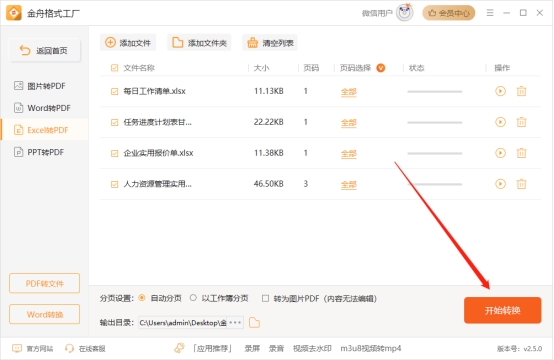Start converting 每日工作清单.xlsx with its play icon
The height and width of the screenshot is (360, 554).
[500, 91]
